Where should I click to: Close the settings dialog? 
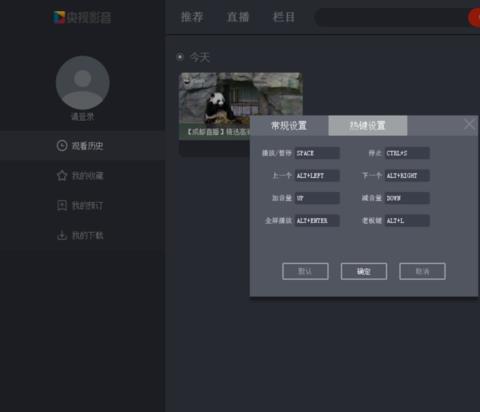coord(469,124)
